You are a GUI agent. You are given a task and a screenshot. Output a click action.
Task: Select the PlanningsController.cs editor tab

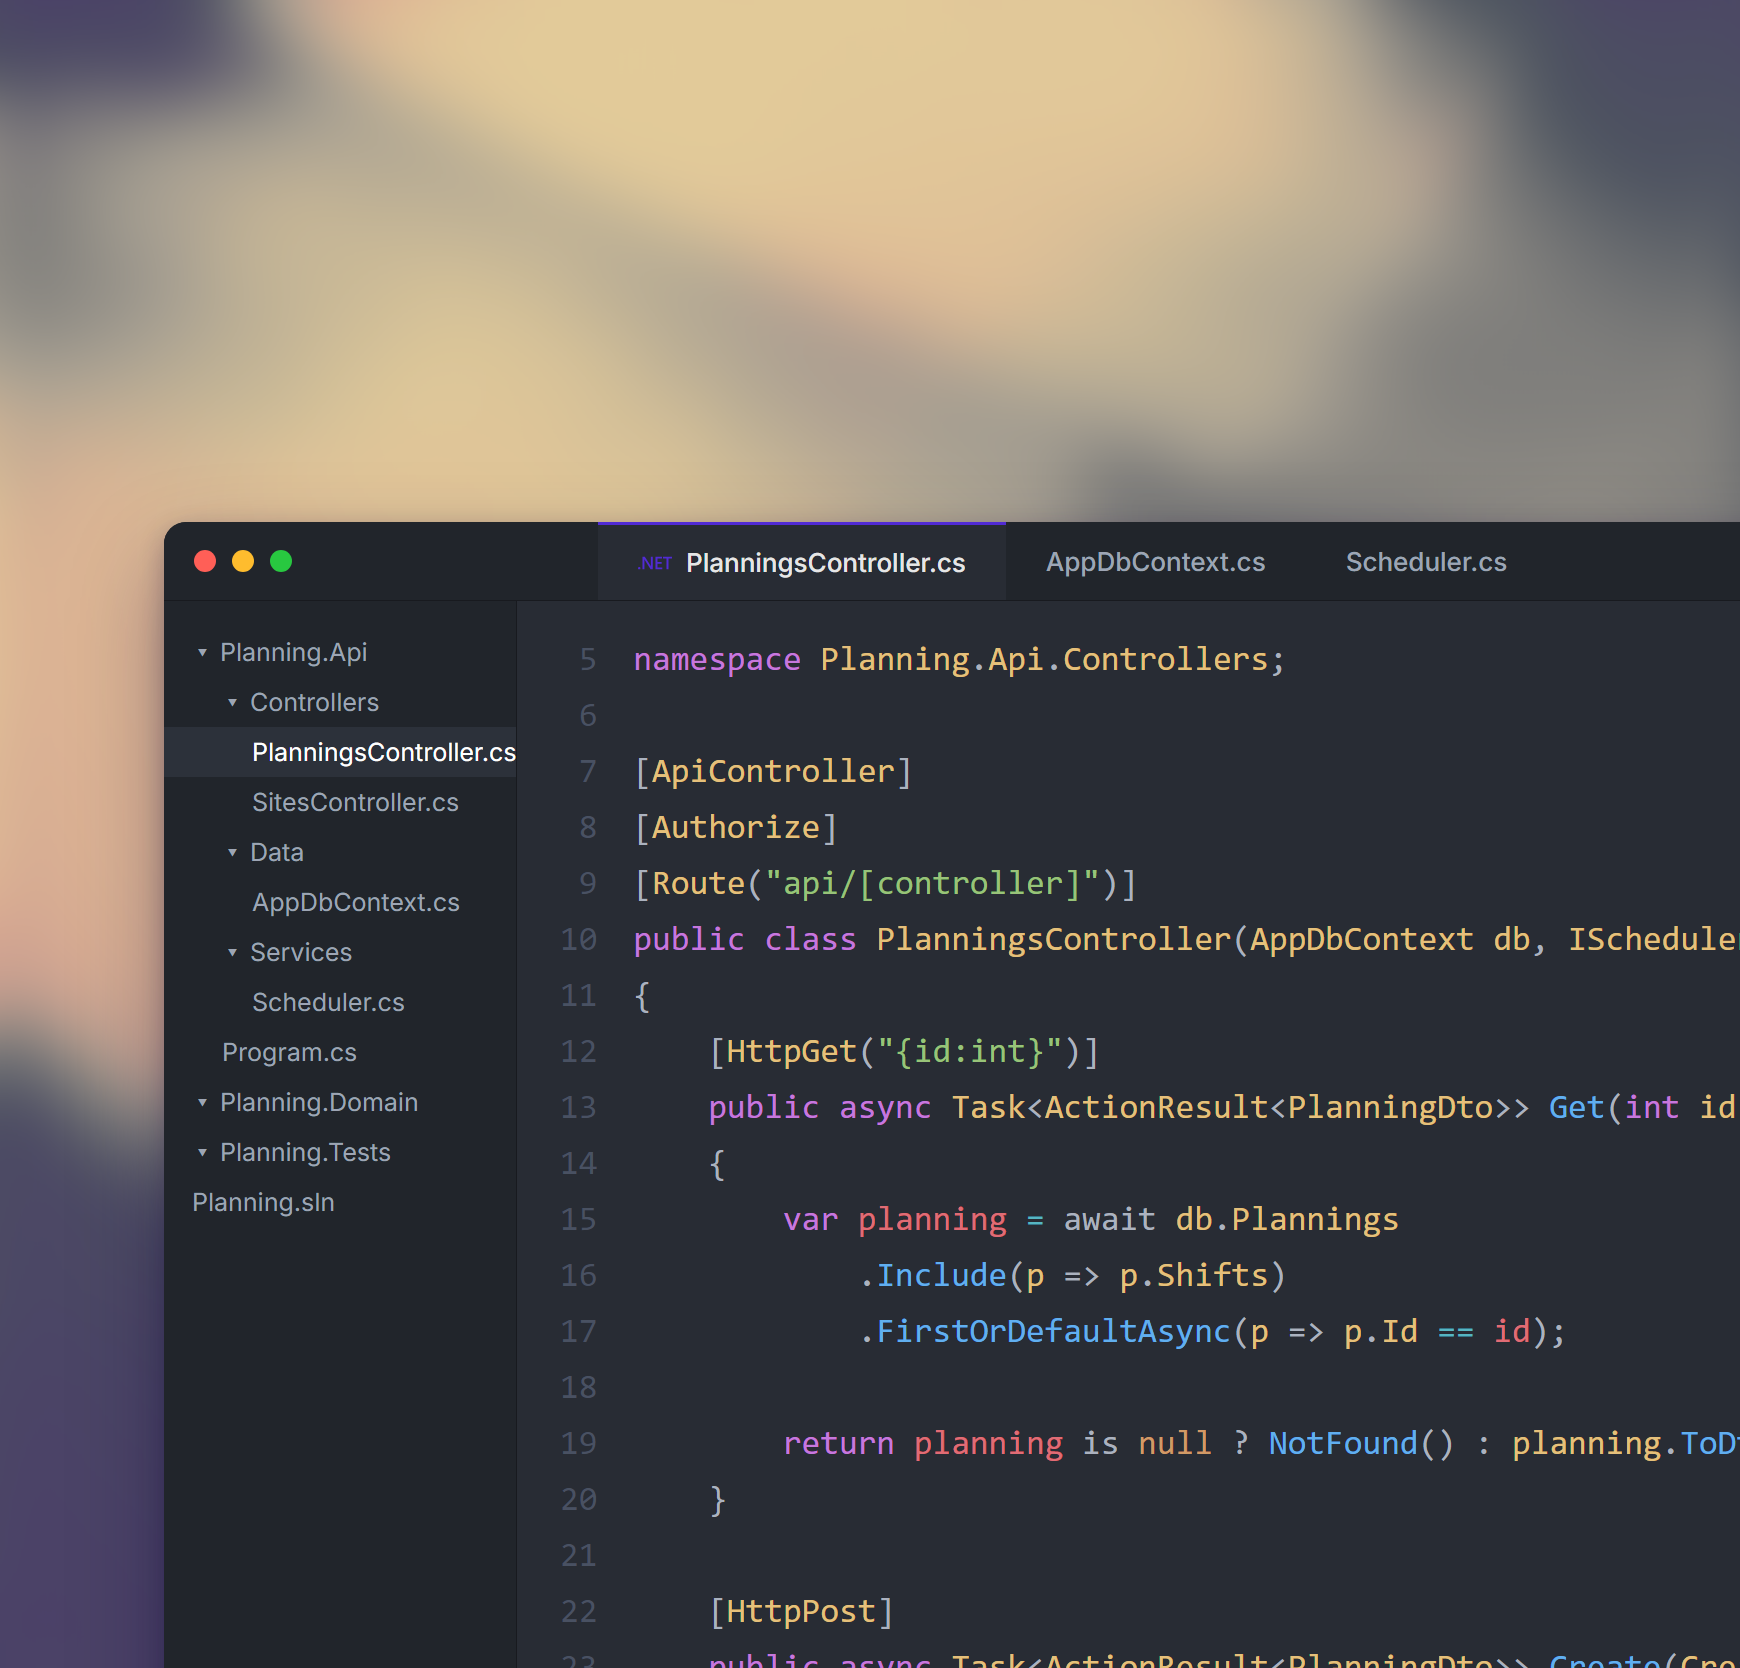pos(802,562)
